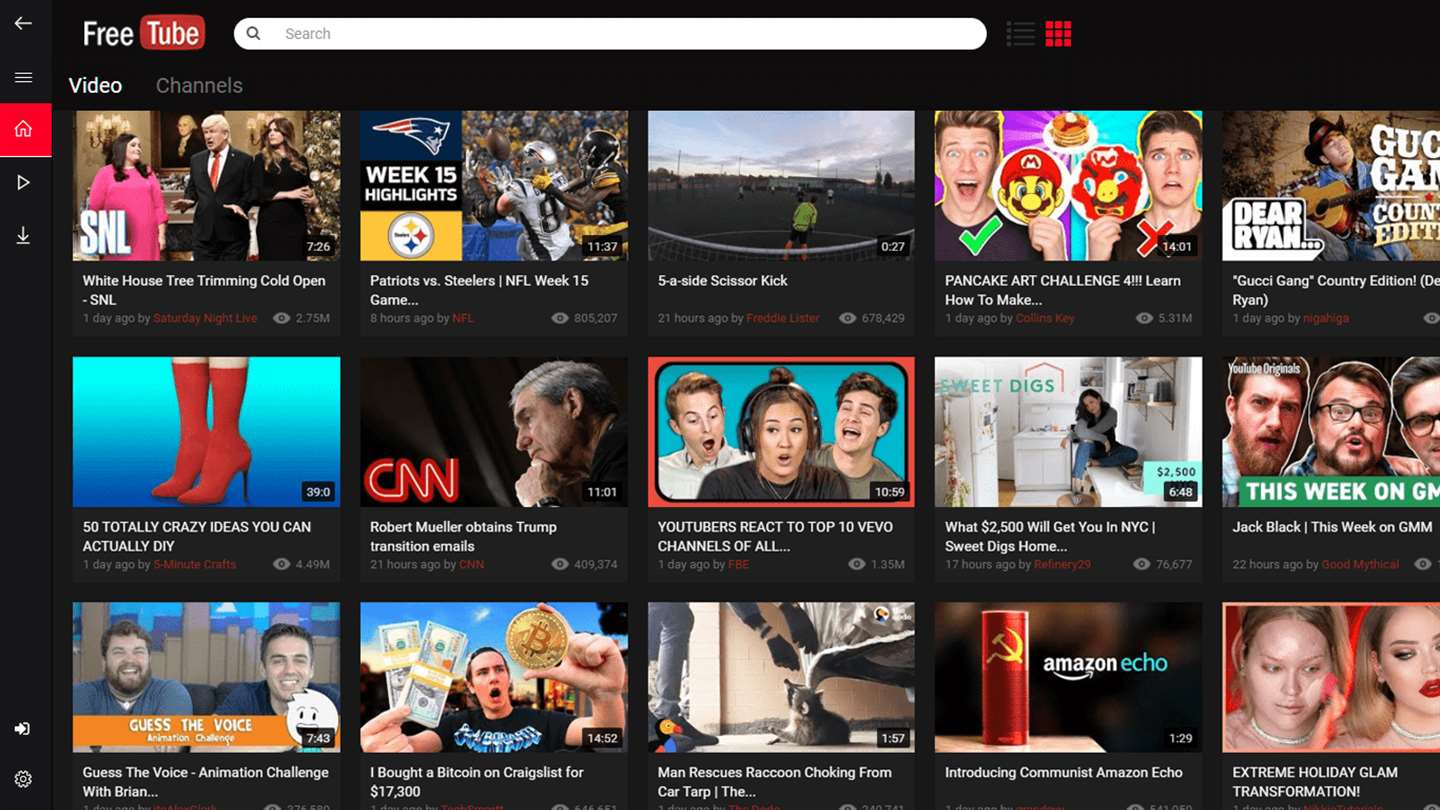The image size is (1440, 810).
Task: Open Saturday Night Live channel link
Action: point(205,318)
